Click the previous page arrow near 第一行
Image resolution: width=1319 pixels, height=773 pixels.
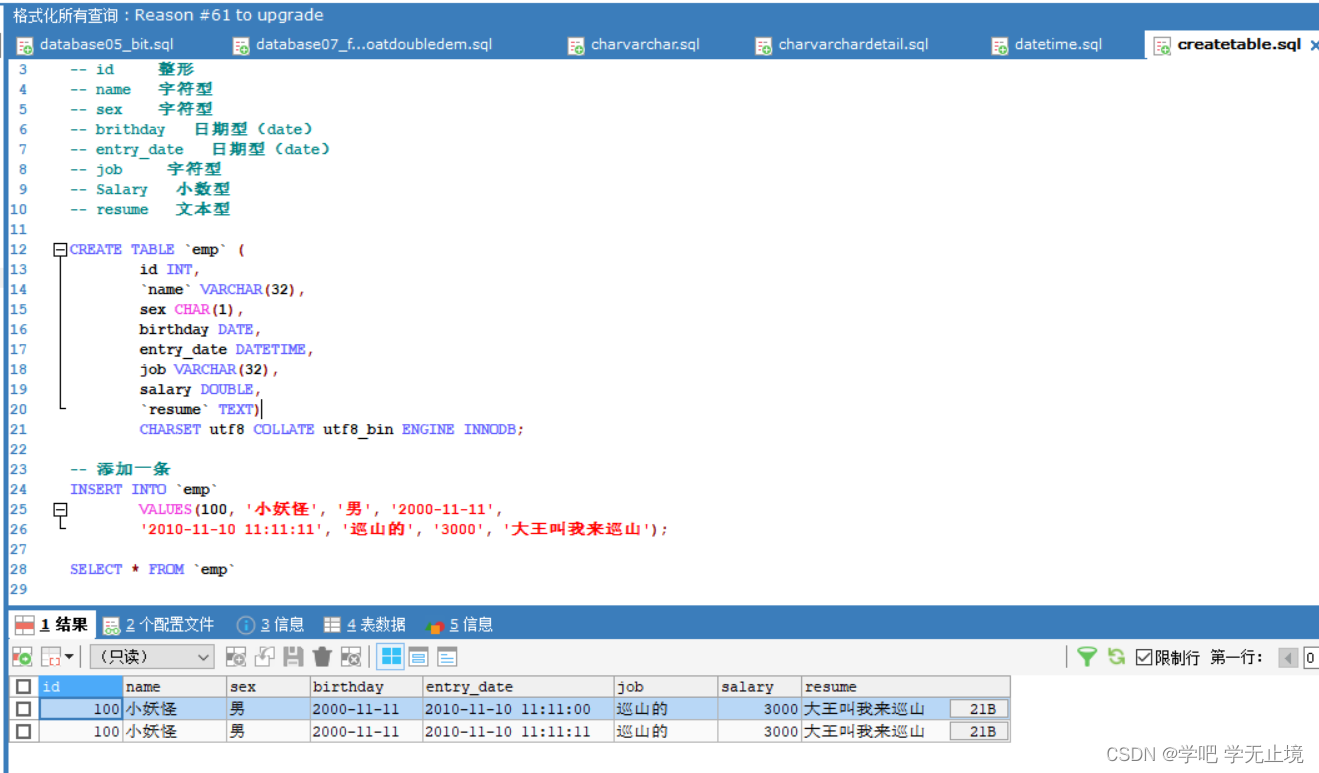pyautogui.click(x=1288, y=658)
